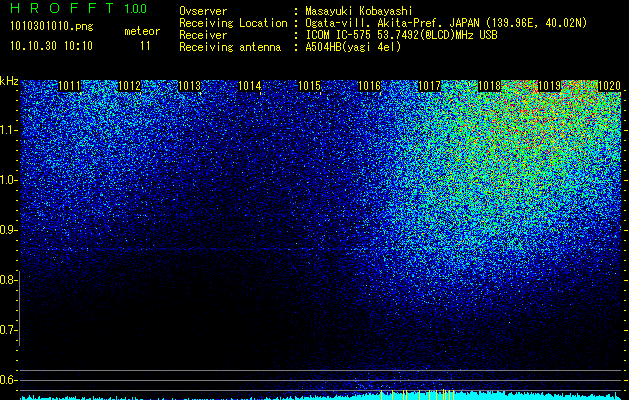Click the 1014 time marker
The height and width of the screenshot is (400, 629).
(x=250, y=86)
